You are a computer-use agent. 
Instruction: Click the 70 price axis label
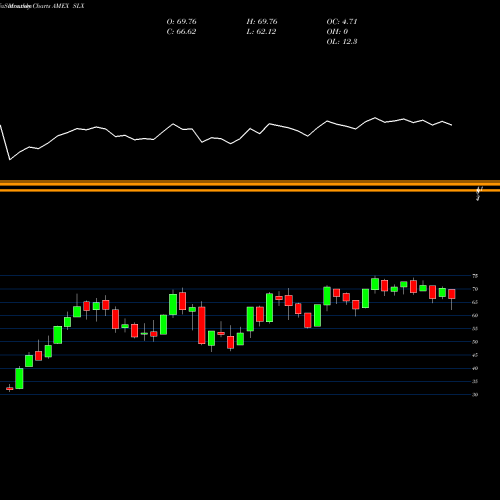point(475,289)
